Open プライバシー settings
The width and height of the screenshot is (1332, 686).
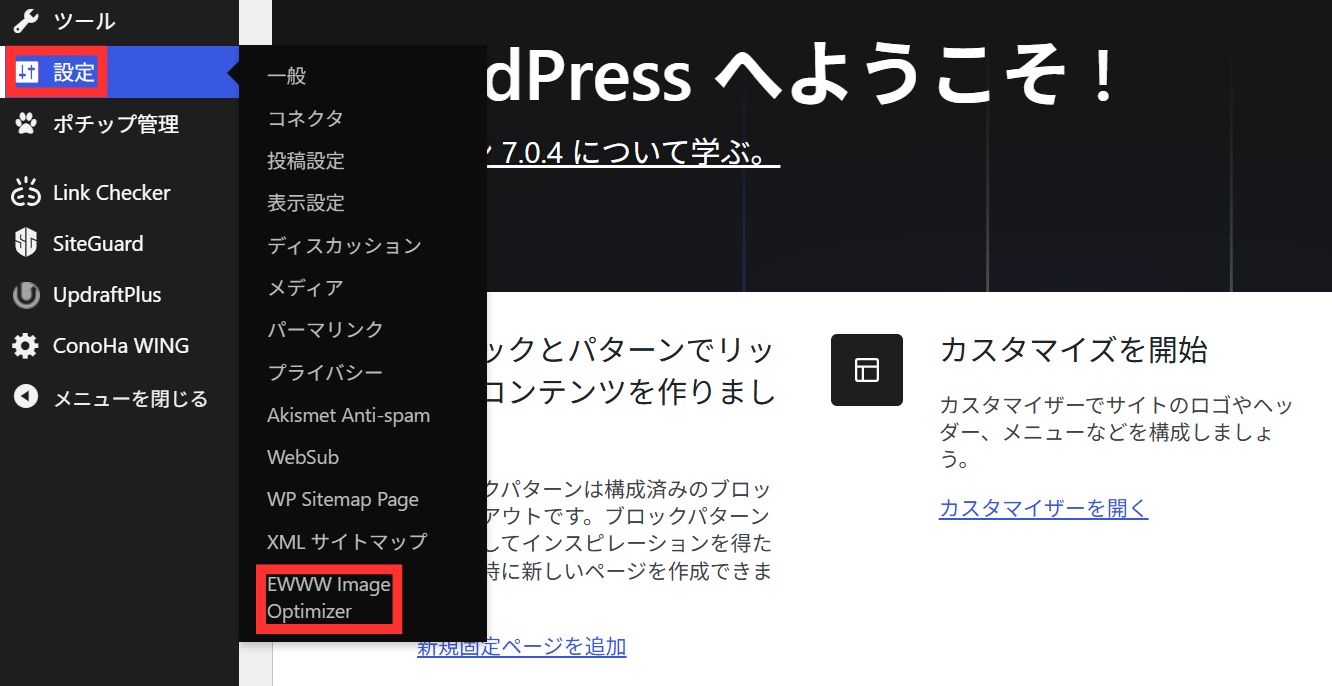click(325, 372)
